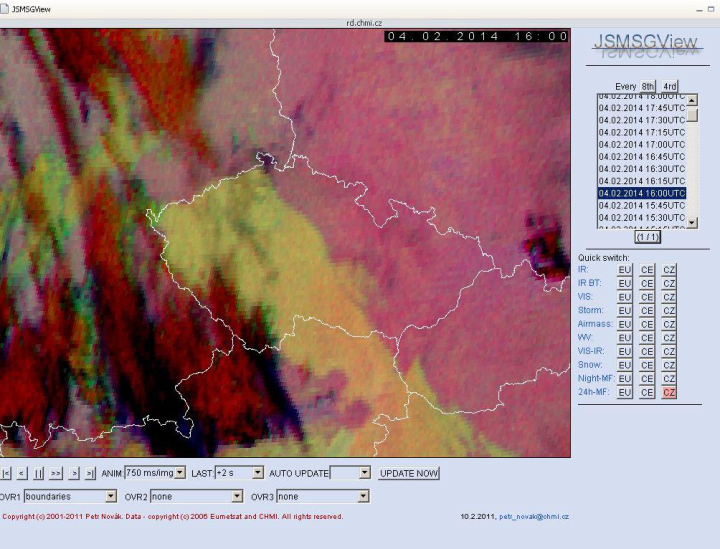The image size is (720, 549).
Task: Switch to IR EU view
Action: pos(624,270)
